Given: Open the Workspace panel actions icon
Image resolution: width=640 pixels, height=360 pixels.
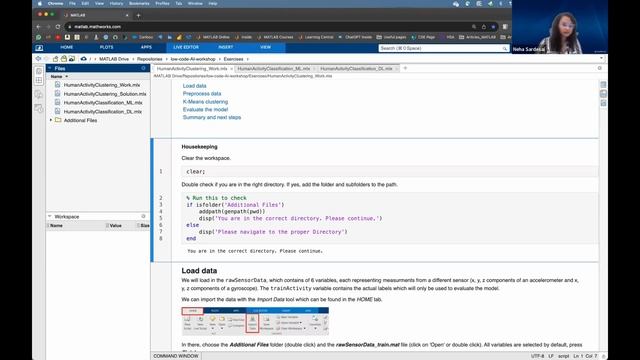Looking at the screenshot, I should coord(143,216).
